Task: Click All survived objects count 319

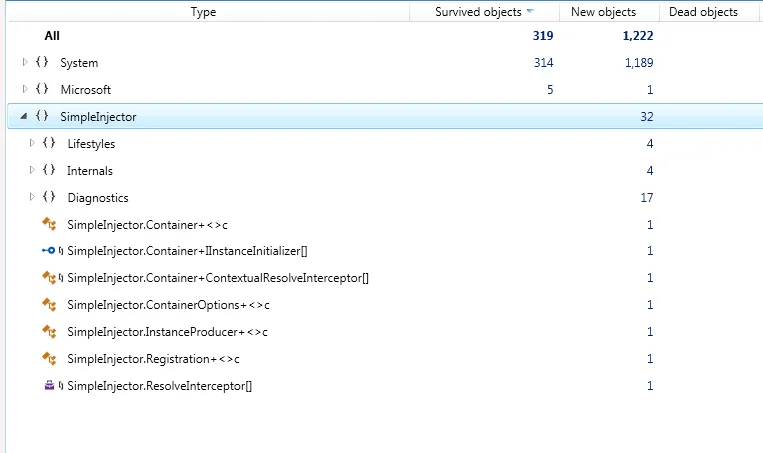Action: [x=543, y=36]
